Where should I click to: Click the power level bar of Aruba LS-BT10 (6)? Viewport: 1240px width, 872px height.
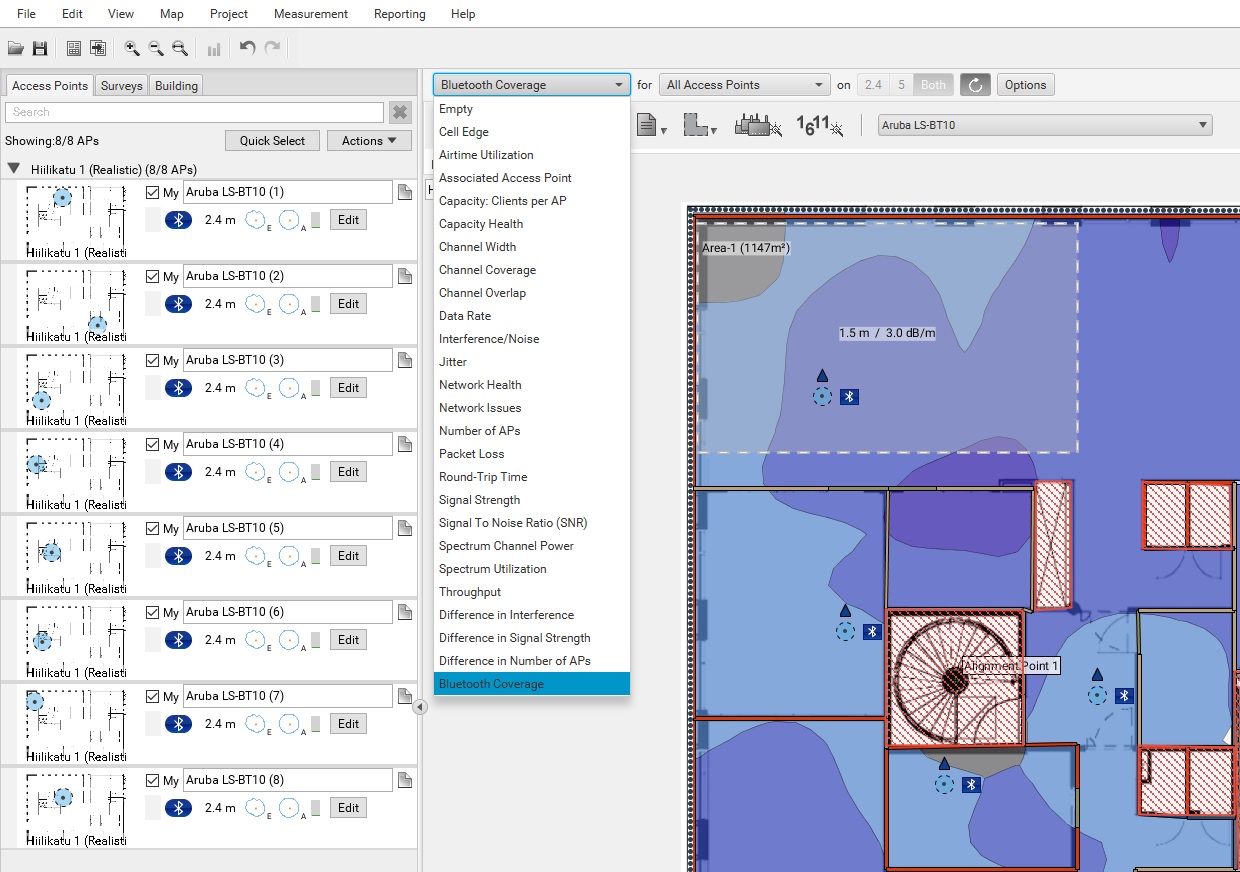[316, 640]
